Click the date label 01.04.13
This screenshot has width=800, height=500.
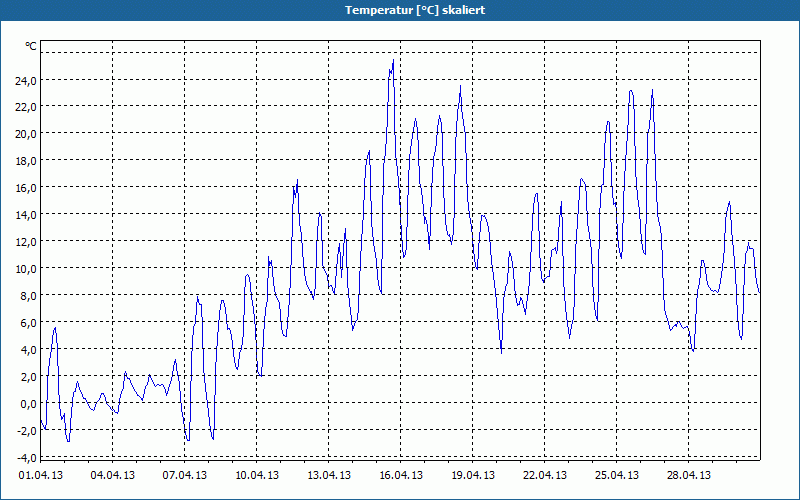pos(41,476)
